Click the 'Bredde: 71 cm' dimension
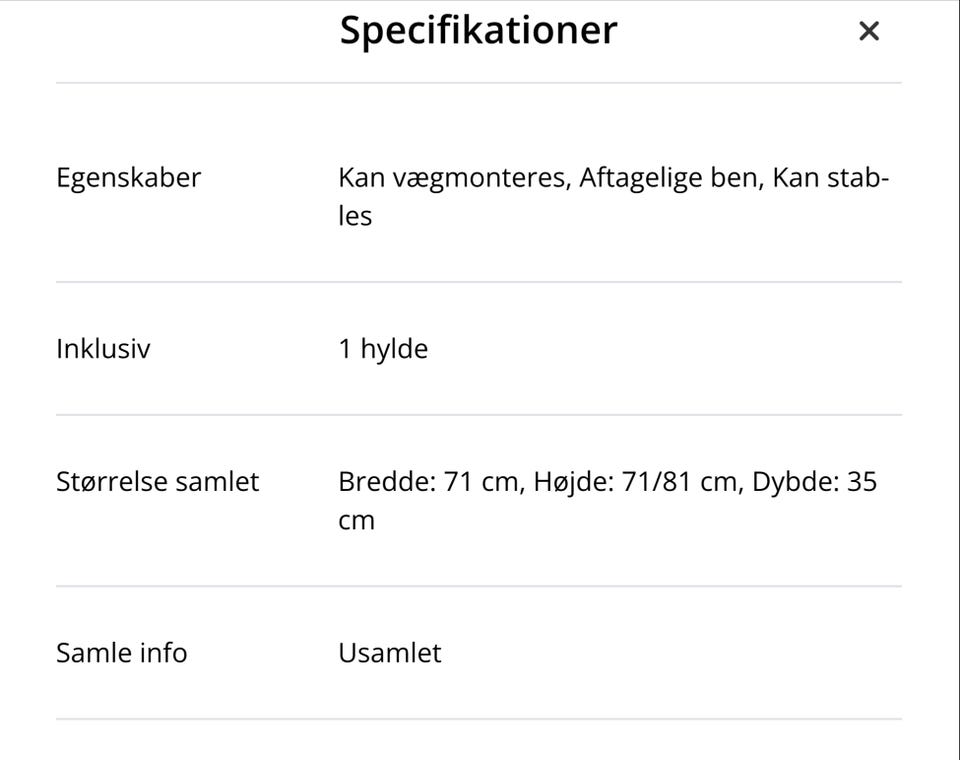960x760 pixels. pyautogui.click(x=428, y=482)
